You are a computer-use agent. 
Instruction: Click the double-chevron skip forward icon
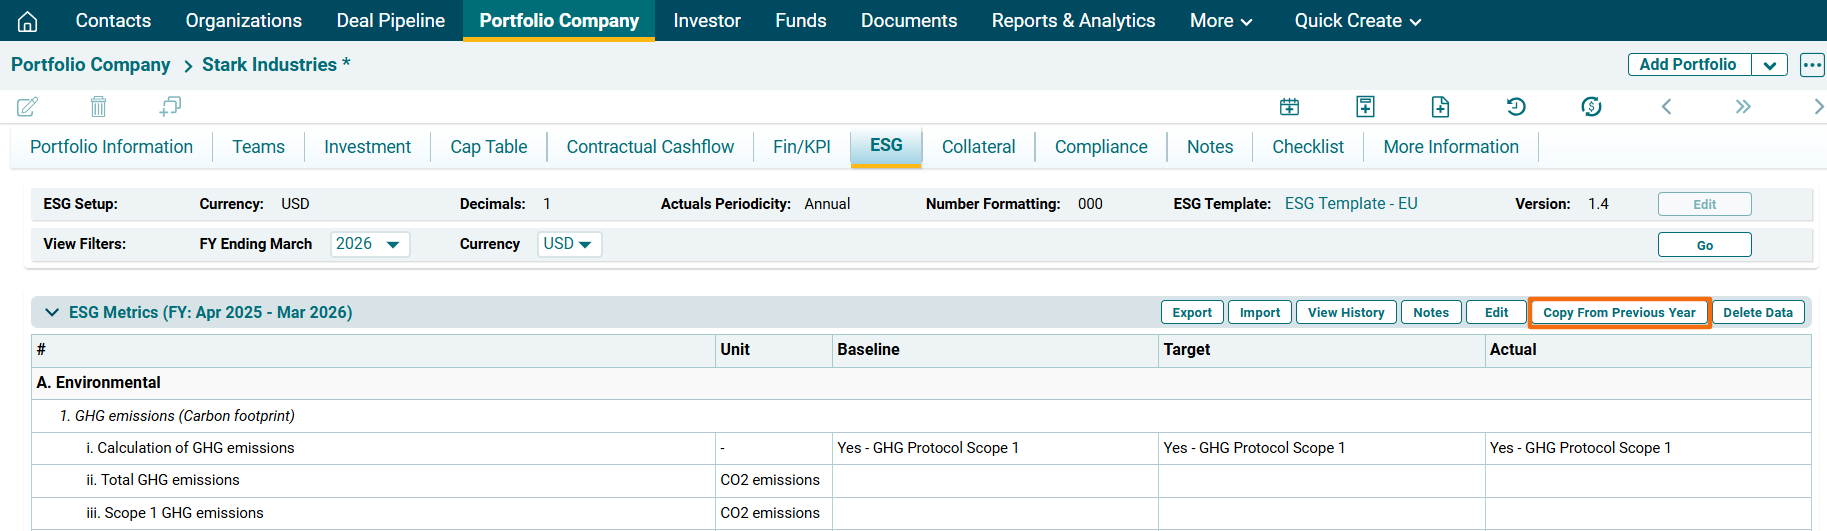1743,106
